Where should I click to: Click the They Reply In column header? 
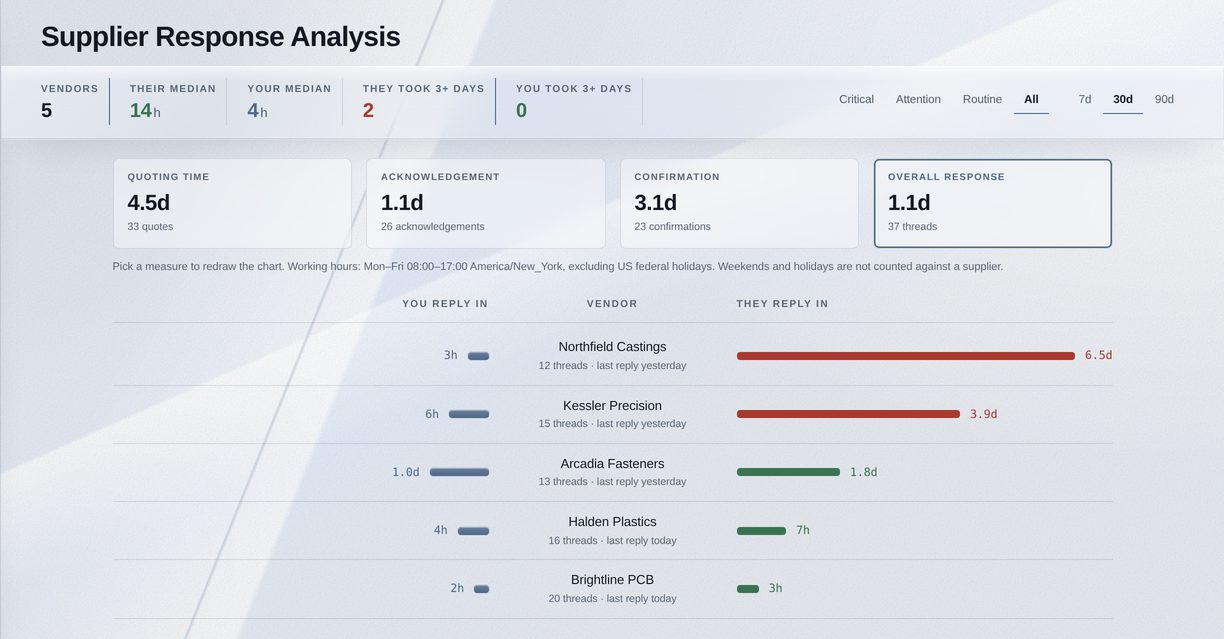(782, 303)
